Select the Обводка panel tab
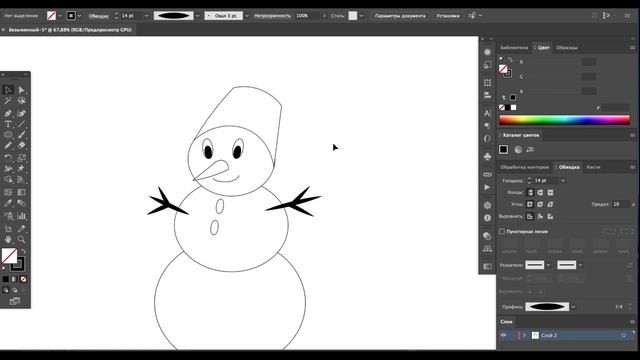 click(569, 167)
